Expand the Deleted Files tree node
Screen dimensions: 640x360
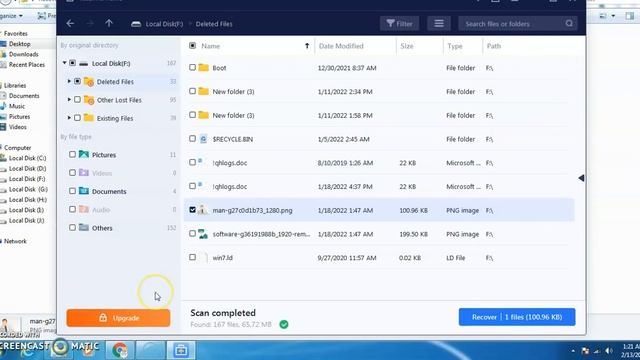coord(69,81)
